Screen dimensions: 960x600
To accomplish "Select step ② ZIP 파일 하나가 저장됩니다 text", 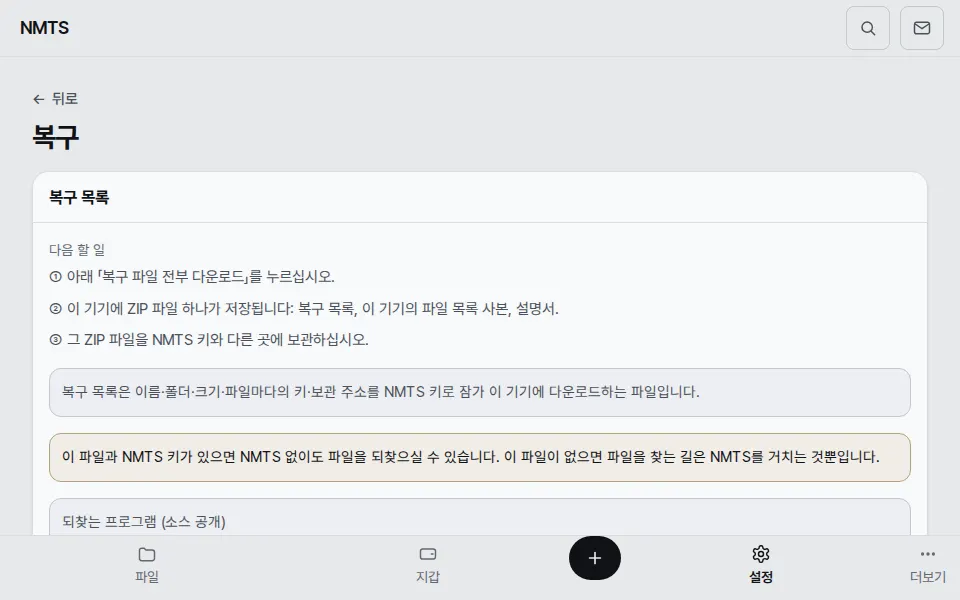I will pos(304,309).
